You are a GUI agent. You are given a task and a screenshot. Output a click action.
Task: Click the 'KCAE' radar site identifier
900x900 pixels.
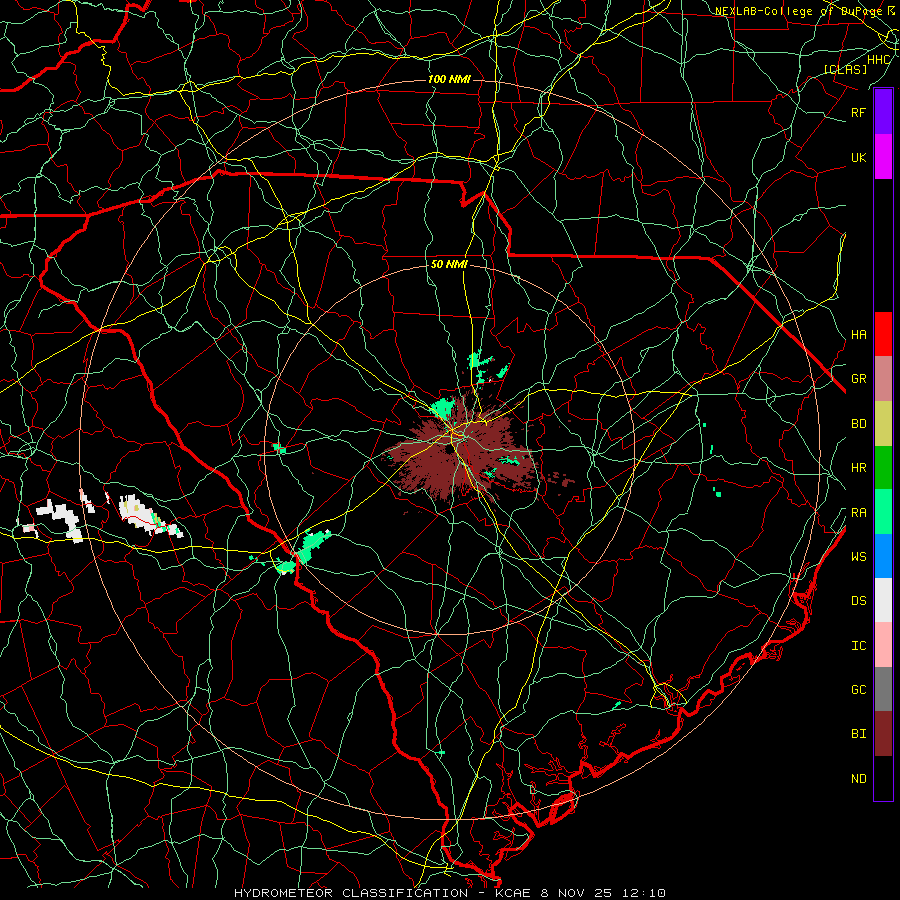click(x=513, y=893)
